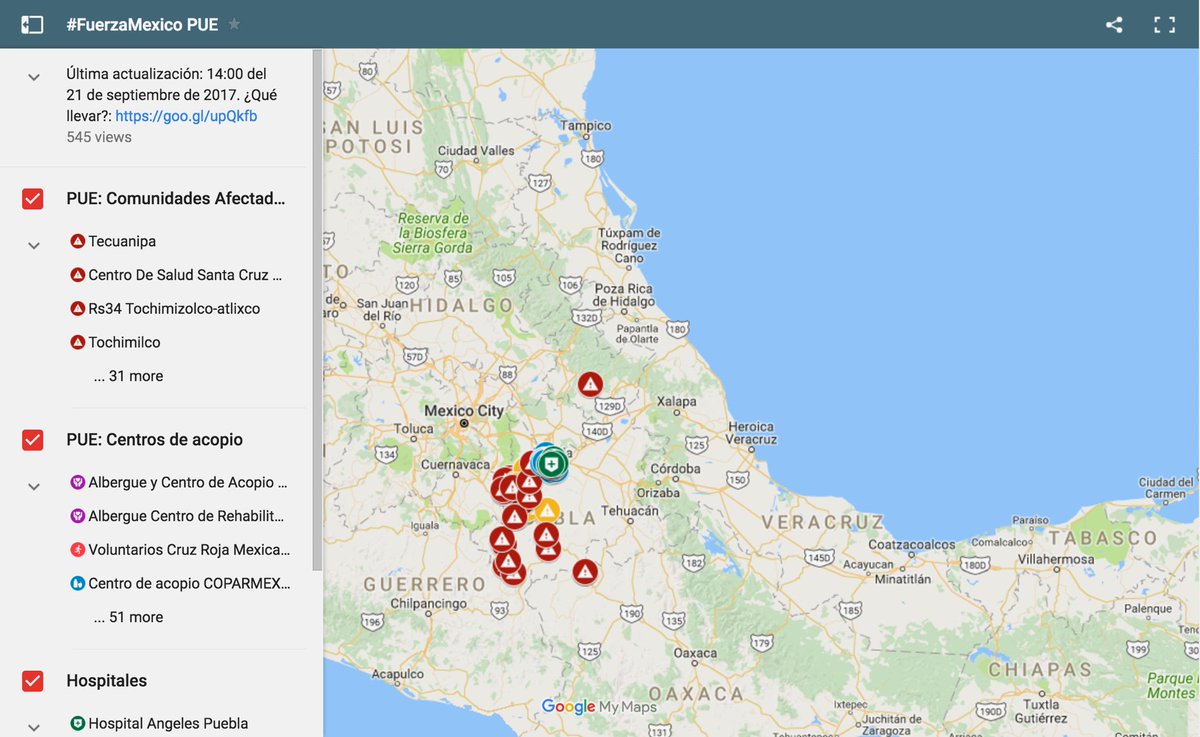Click the green hospital marker on map
The image size is (1200, 737).
point(550,463)
